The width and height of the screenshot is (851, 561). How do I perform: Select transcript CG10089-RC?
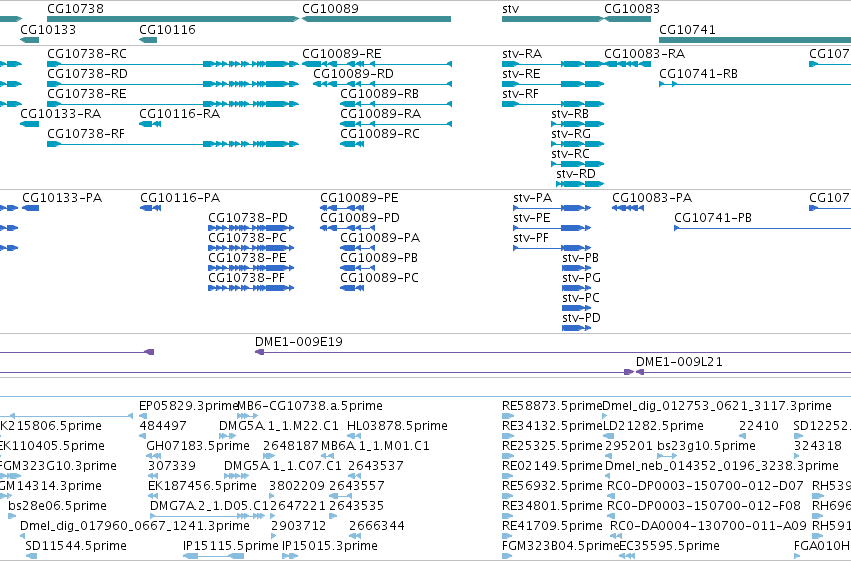click(380, 133)
